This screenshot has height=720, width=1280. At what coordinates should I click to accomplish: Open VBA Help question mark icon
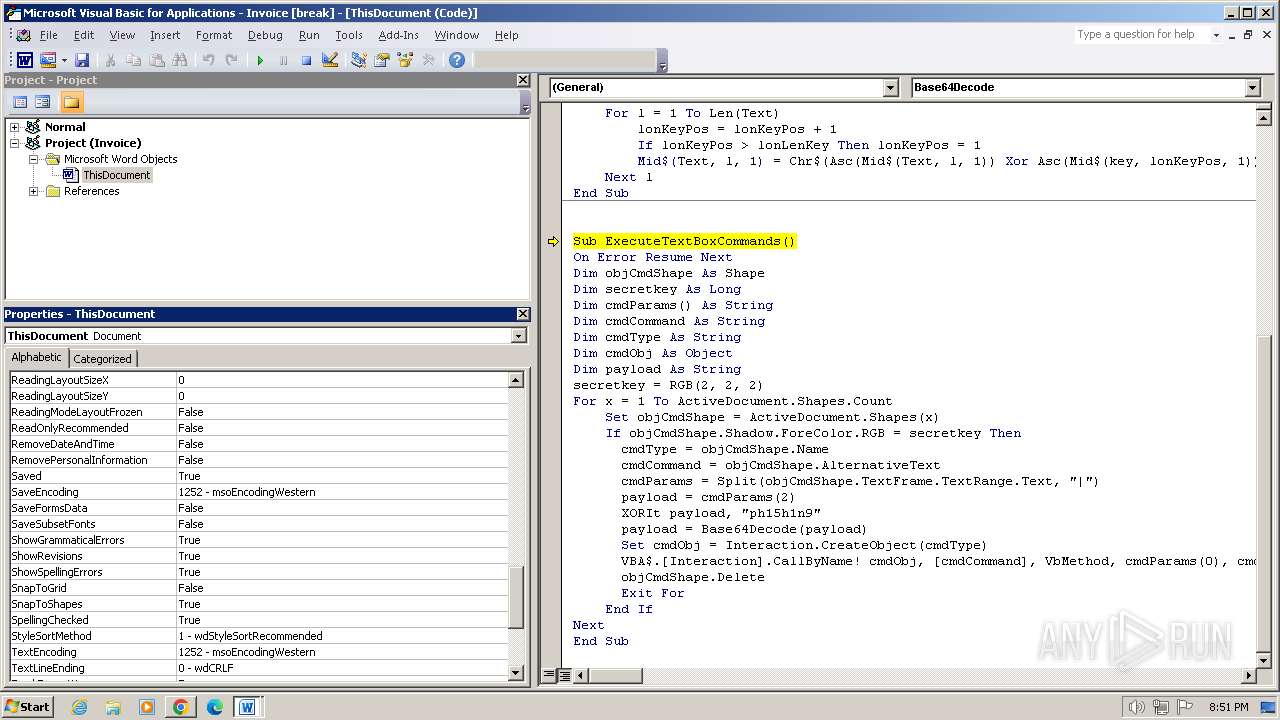[457, 60]
